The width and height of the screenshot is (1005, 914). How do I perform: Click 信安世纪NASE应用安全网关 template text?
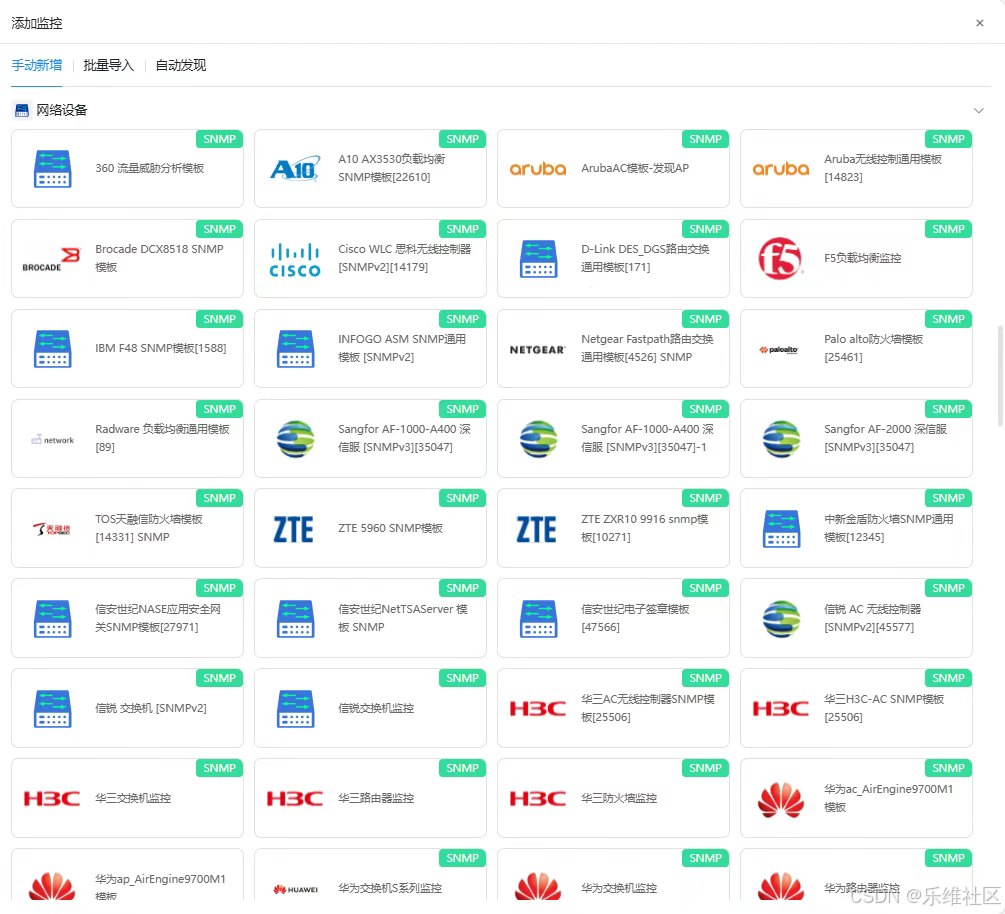[x=158, y=618]
